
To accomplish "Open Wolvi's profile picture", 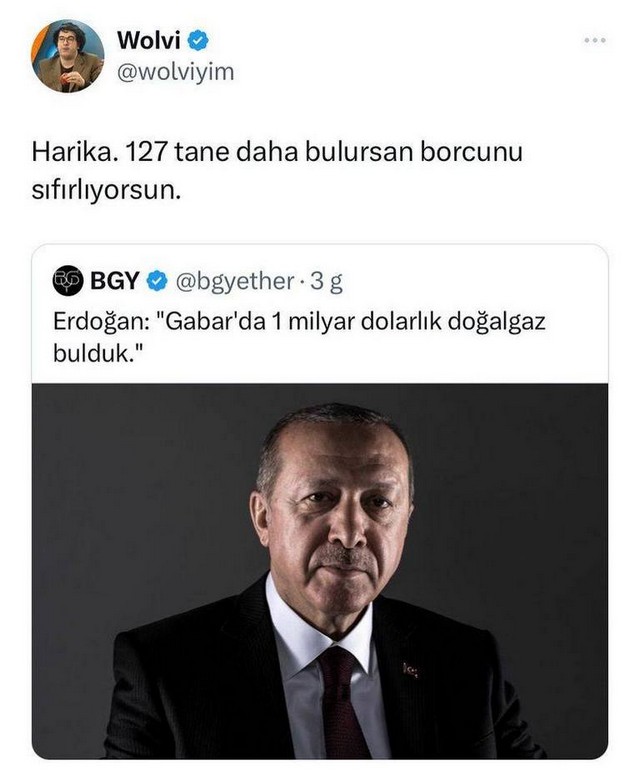I will [x=68, y=56].
